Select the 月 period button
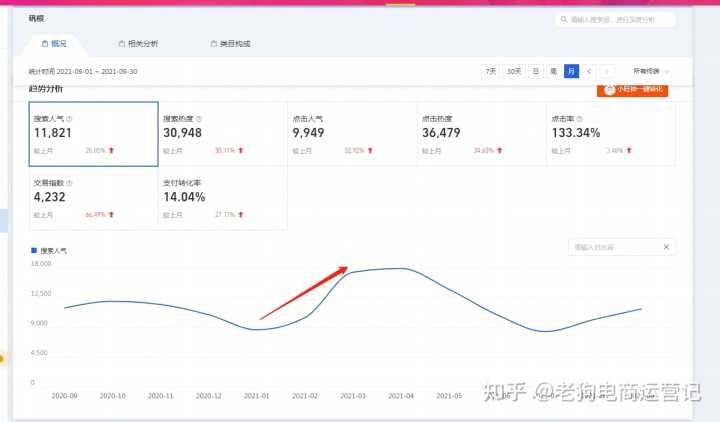The image size is (720, 422). click(x=571, y=71)
